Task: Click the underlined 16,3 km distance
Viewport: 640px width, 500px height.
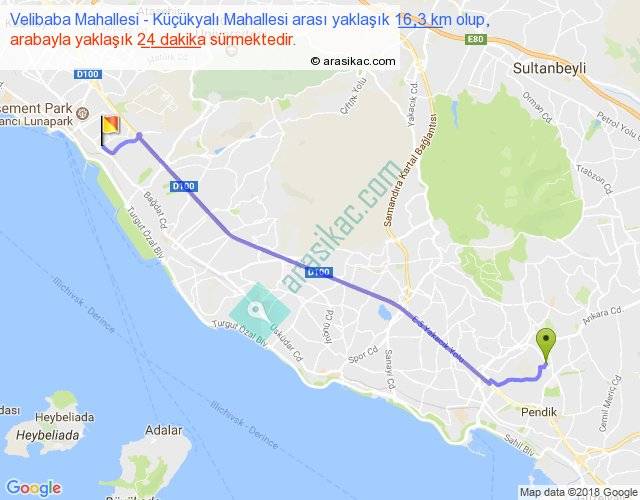Action: pyautogui.click(x=420, y=19)
